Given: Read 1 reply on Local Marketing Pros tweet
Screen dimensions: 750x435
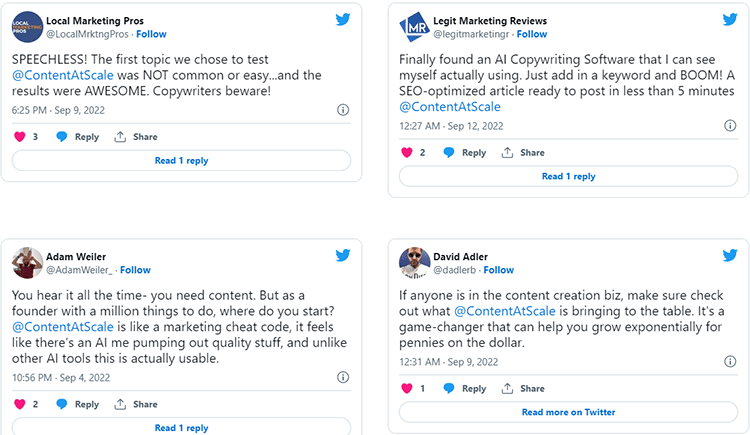Looking at the screenshot, I should pyautogui.click(x=181, y=160).
